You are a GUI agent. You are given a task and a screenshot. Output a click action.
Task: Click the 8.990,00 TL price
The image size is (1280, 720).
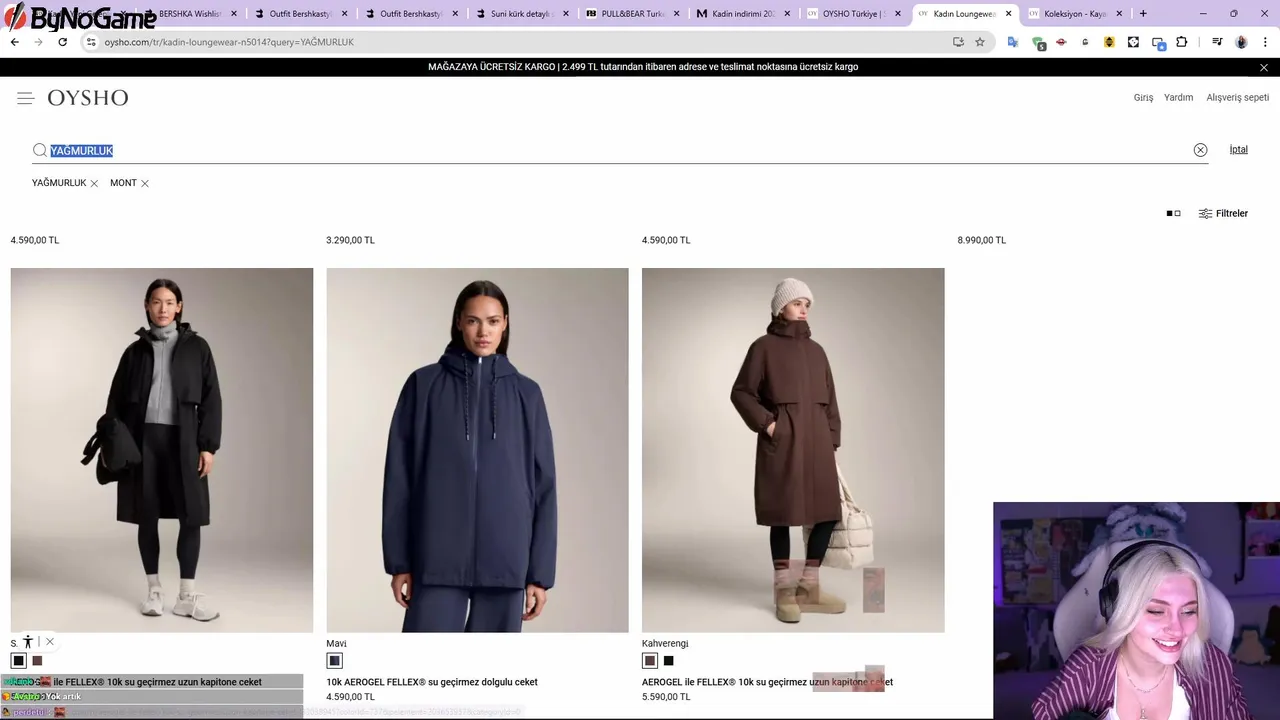[x=981, y=240]
